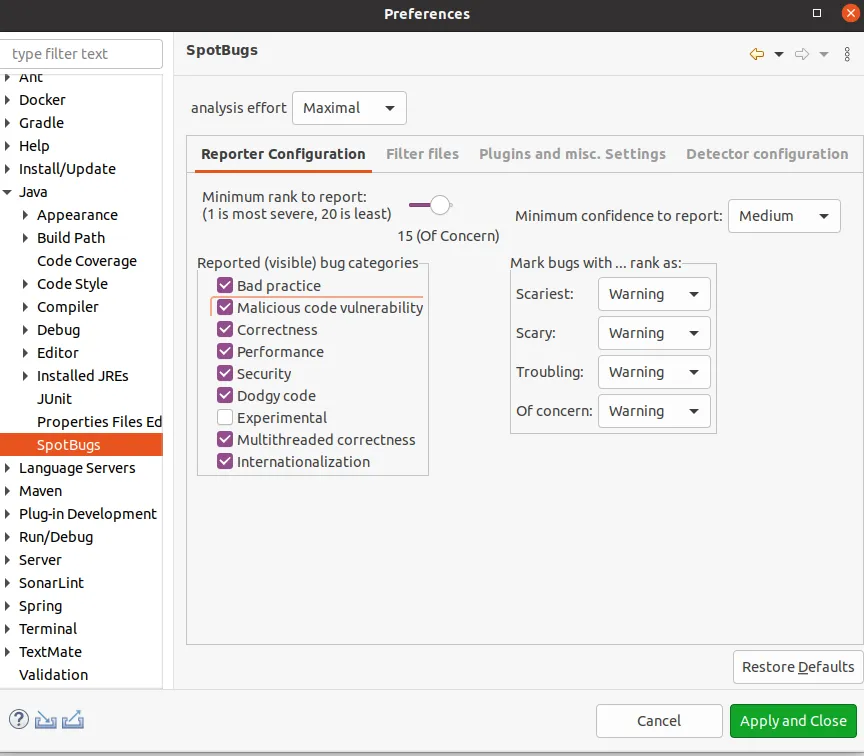This screenshot has height=756, width=864.
Task: Select Code Coverage in the tree
Action: (x=87, y=261)
